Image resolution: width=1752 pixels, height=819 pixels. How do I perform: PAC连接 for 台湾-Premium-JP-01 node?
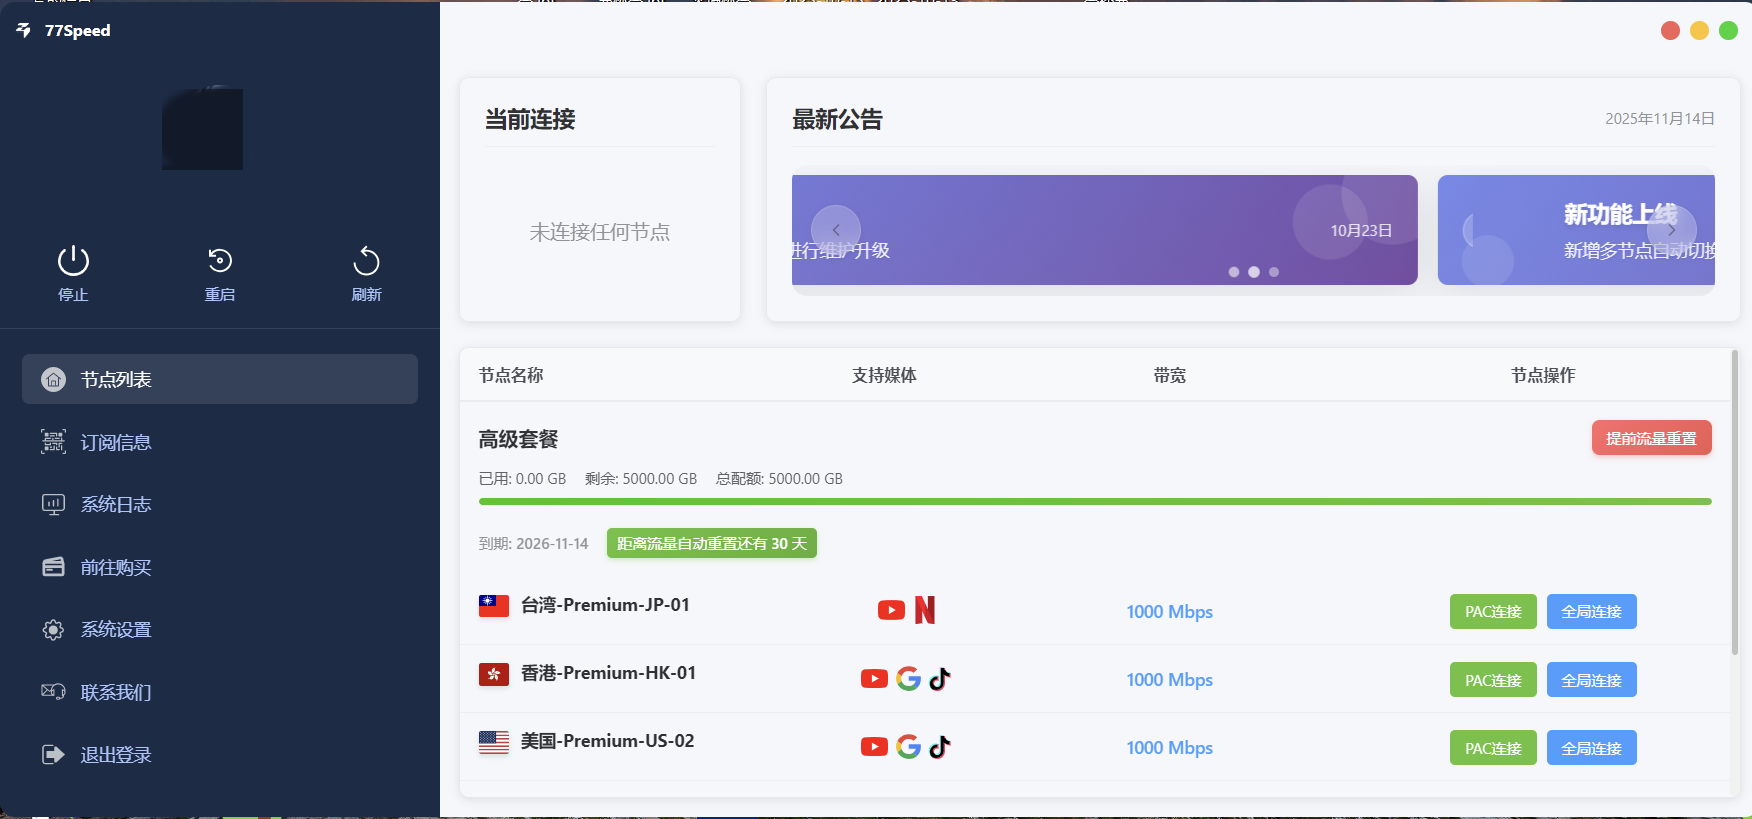click(1493, 612)
